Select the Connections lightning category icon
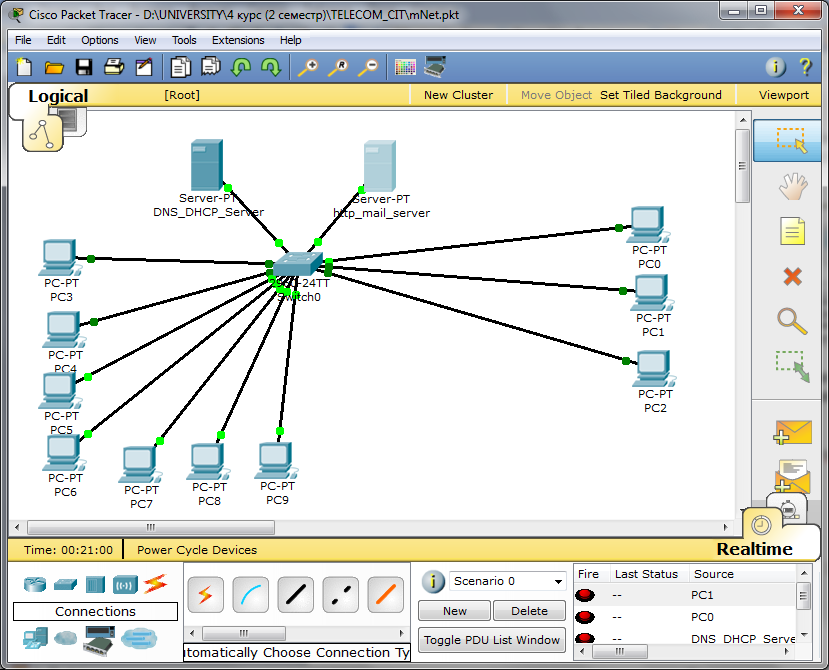 [x=155, y=583]
